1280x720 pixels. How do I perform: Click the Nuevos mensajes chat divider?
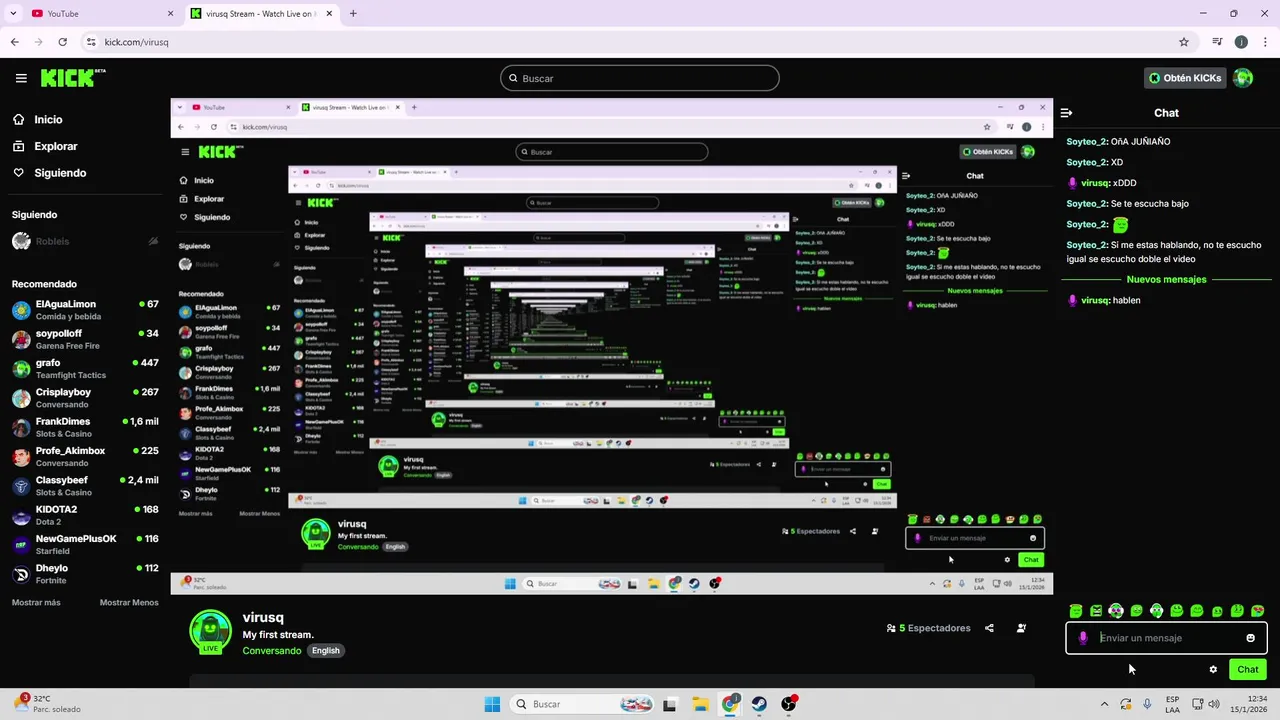point(1166,280)
